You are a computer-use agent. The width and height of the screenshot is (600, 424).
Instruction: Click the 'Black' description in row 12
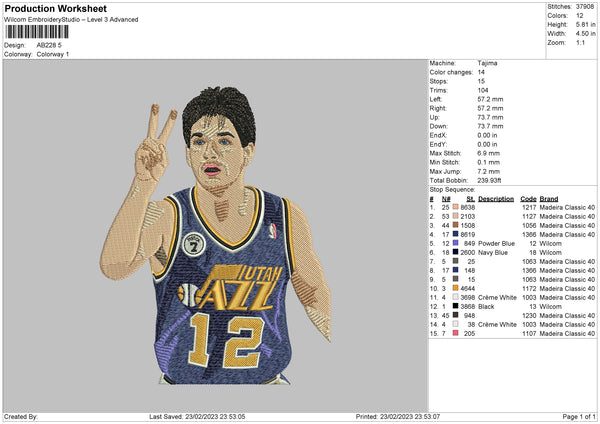[486, 307]
